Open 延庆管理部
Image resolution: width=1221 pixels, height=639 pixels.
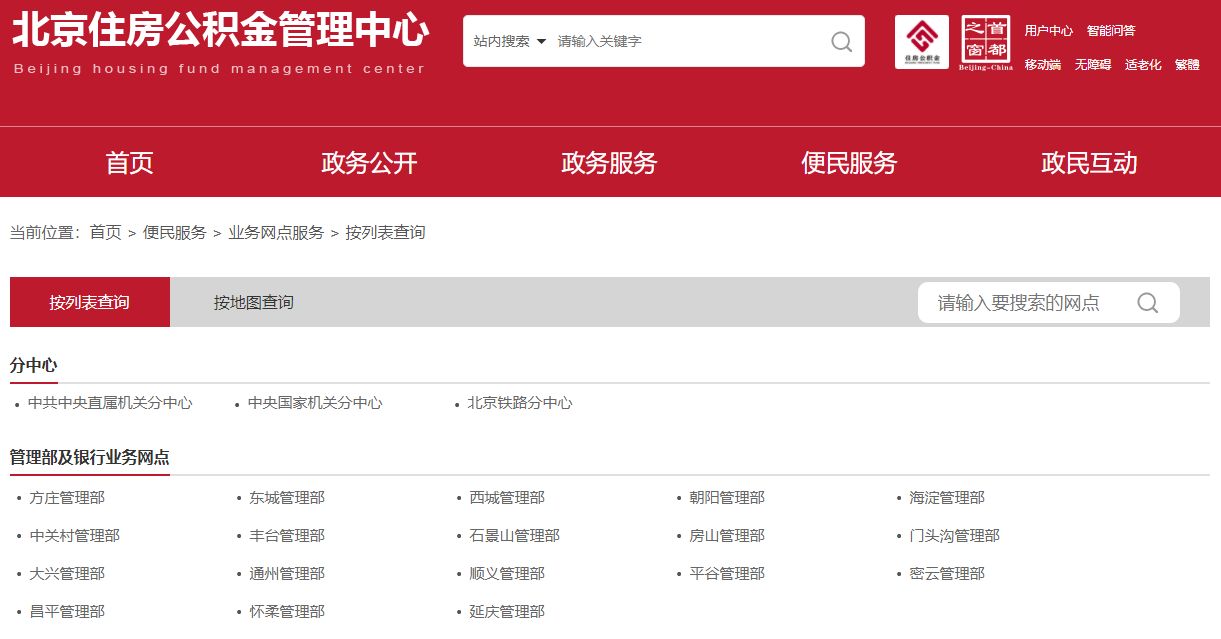click(507, 611)
